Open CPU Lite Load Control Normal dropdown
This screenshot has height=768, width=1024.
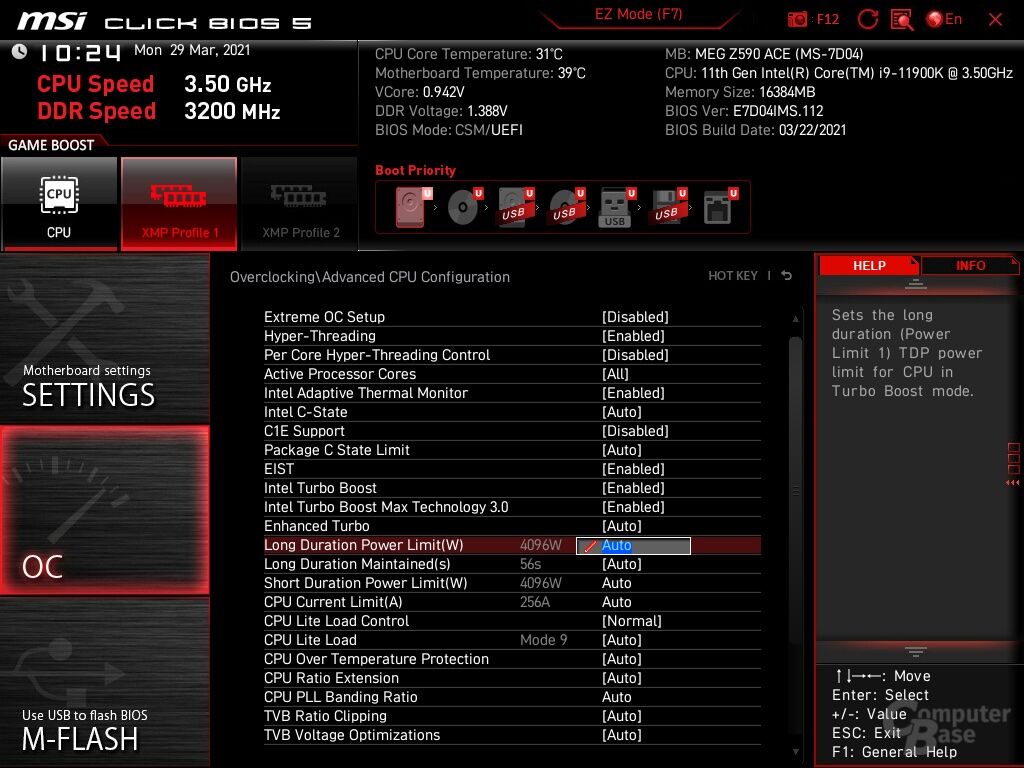632,621
